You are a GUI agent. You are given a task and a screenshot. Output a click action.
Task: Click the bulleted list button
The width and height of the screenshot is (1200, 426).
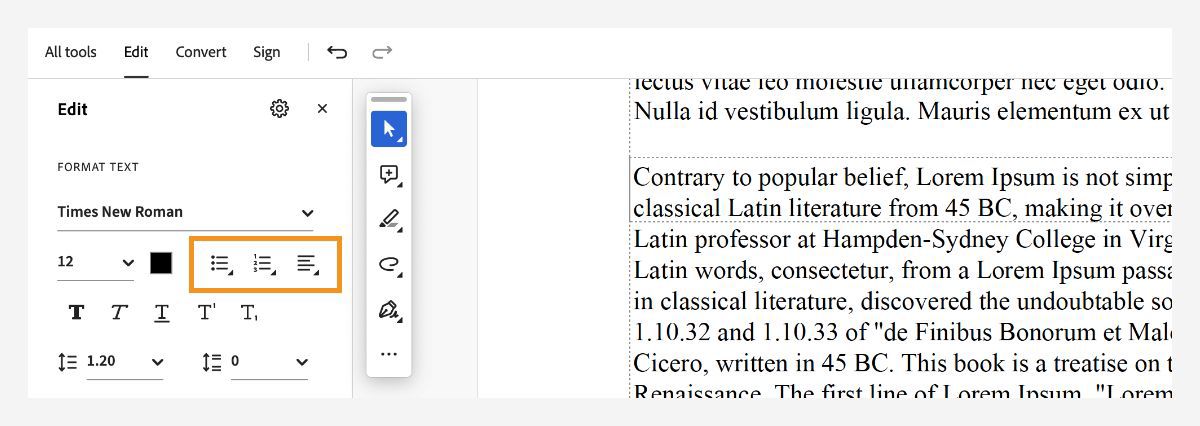(x=221, y=264)
